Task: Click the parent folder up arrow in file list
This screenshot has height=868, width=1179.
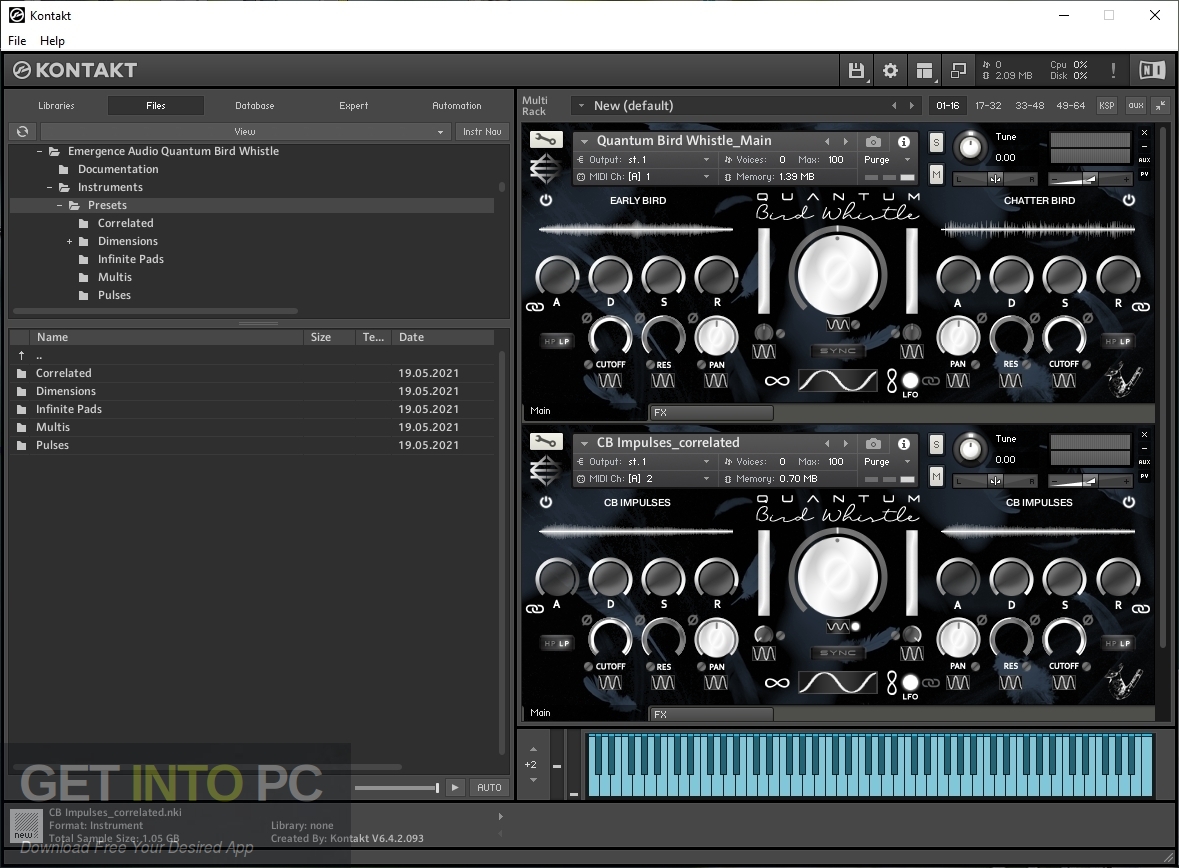Action: (22, 355)
